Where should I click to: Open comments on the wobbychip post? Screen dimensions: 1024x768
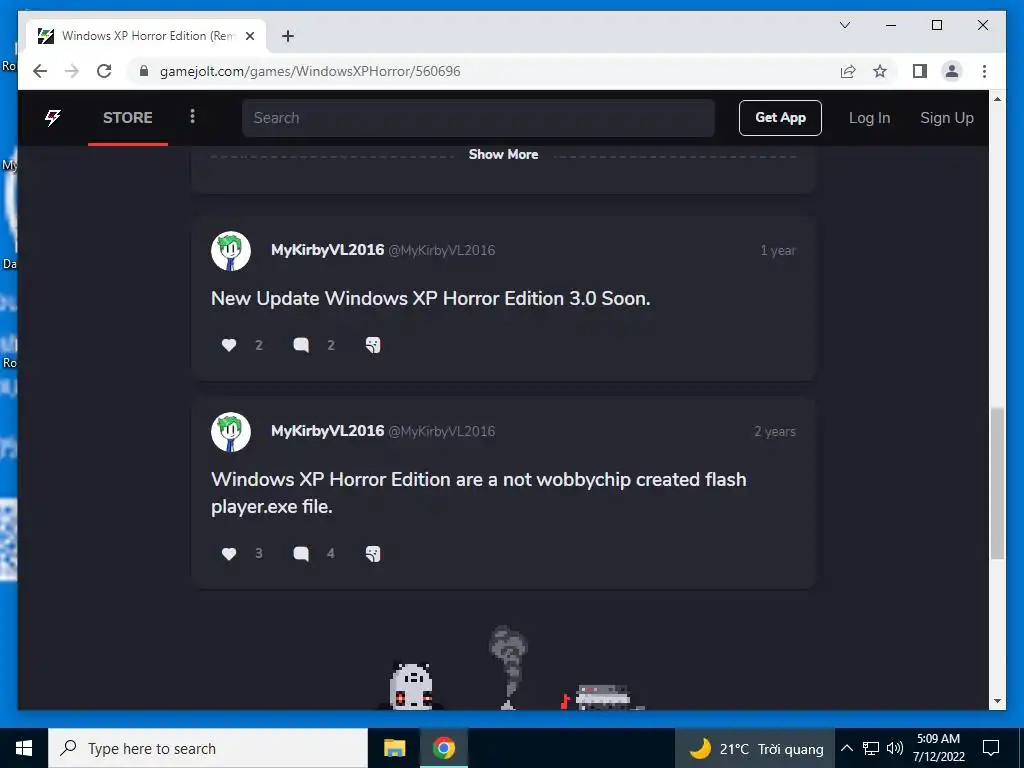pyautogui.click(x=301, y=554)
